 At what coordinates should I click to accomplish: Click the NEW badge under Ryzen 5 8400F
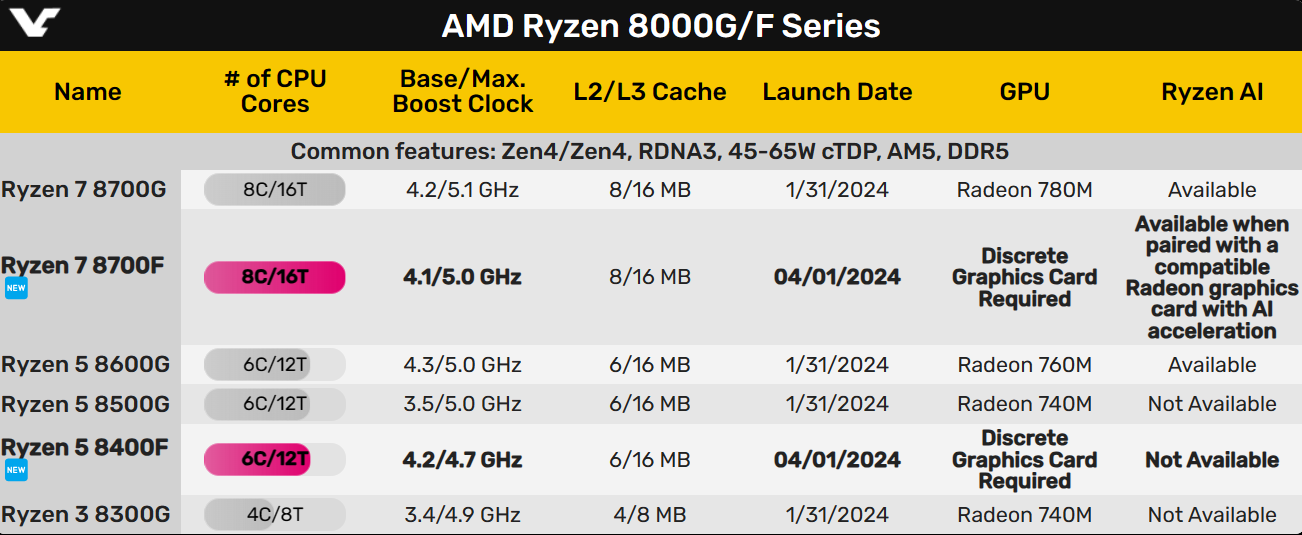(16, 471)
